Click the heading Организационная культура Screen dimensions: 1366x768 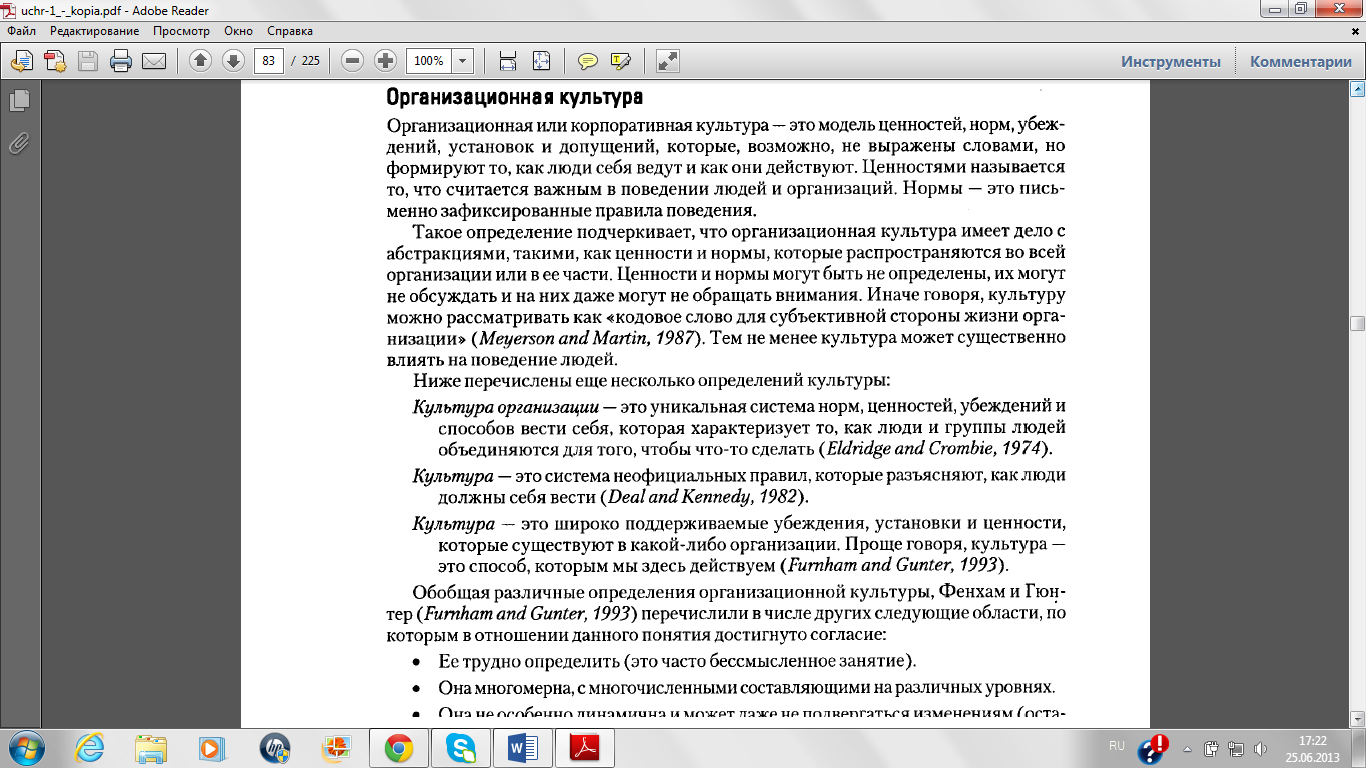514,98
